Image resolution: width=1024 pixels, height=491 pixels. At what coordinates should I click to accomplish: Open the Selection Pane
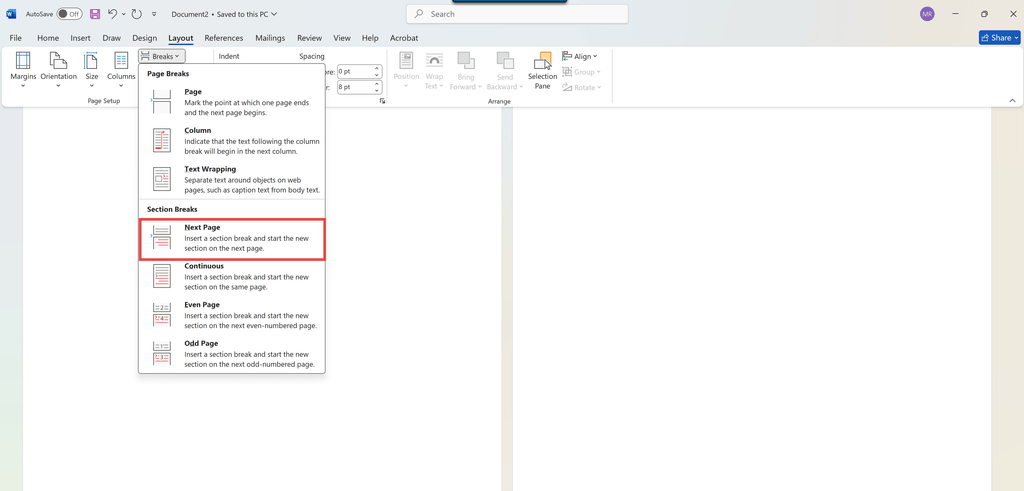click(543, 71)
